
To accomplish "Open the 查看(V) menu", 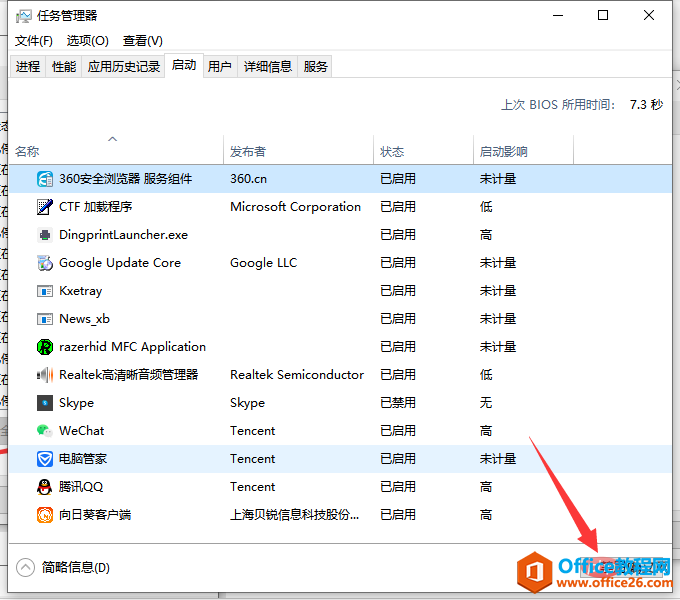I will point(143,41).
